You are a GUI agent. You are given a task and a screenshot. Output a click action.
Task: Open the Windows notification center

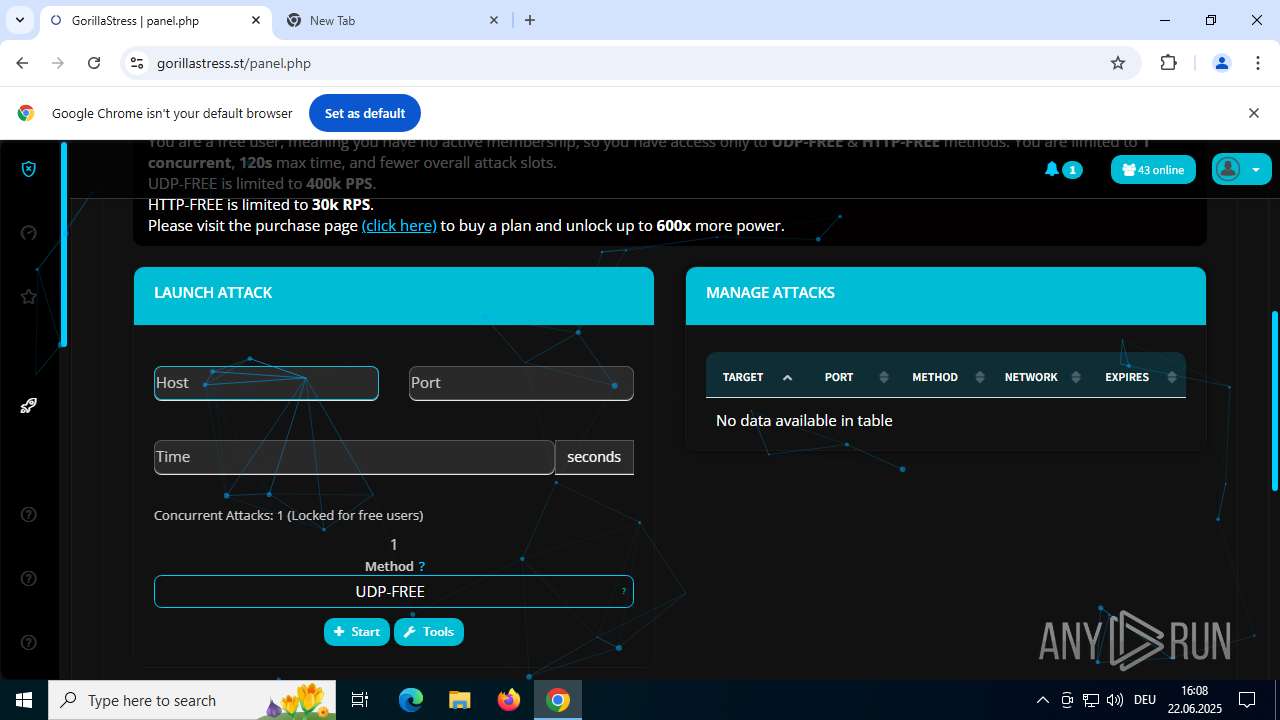point(1247,700)
